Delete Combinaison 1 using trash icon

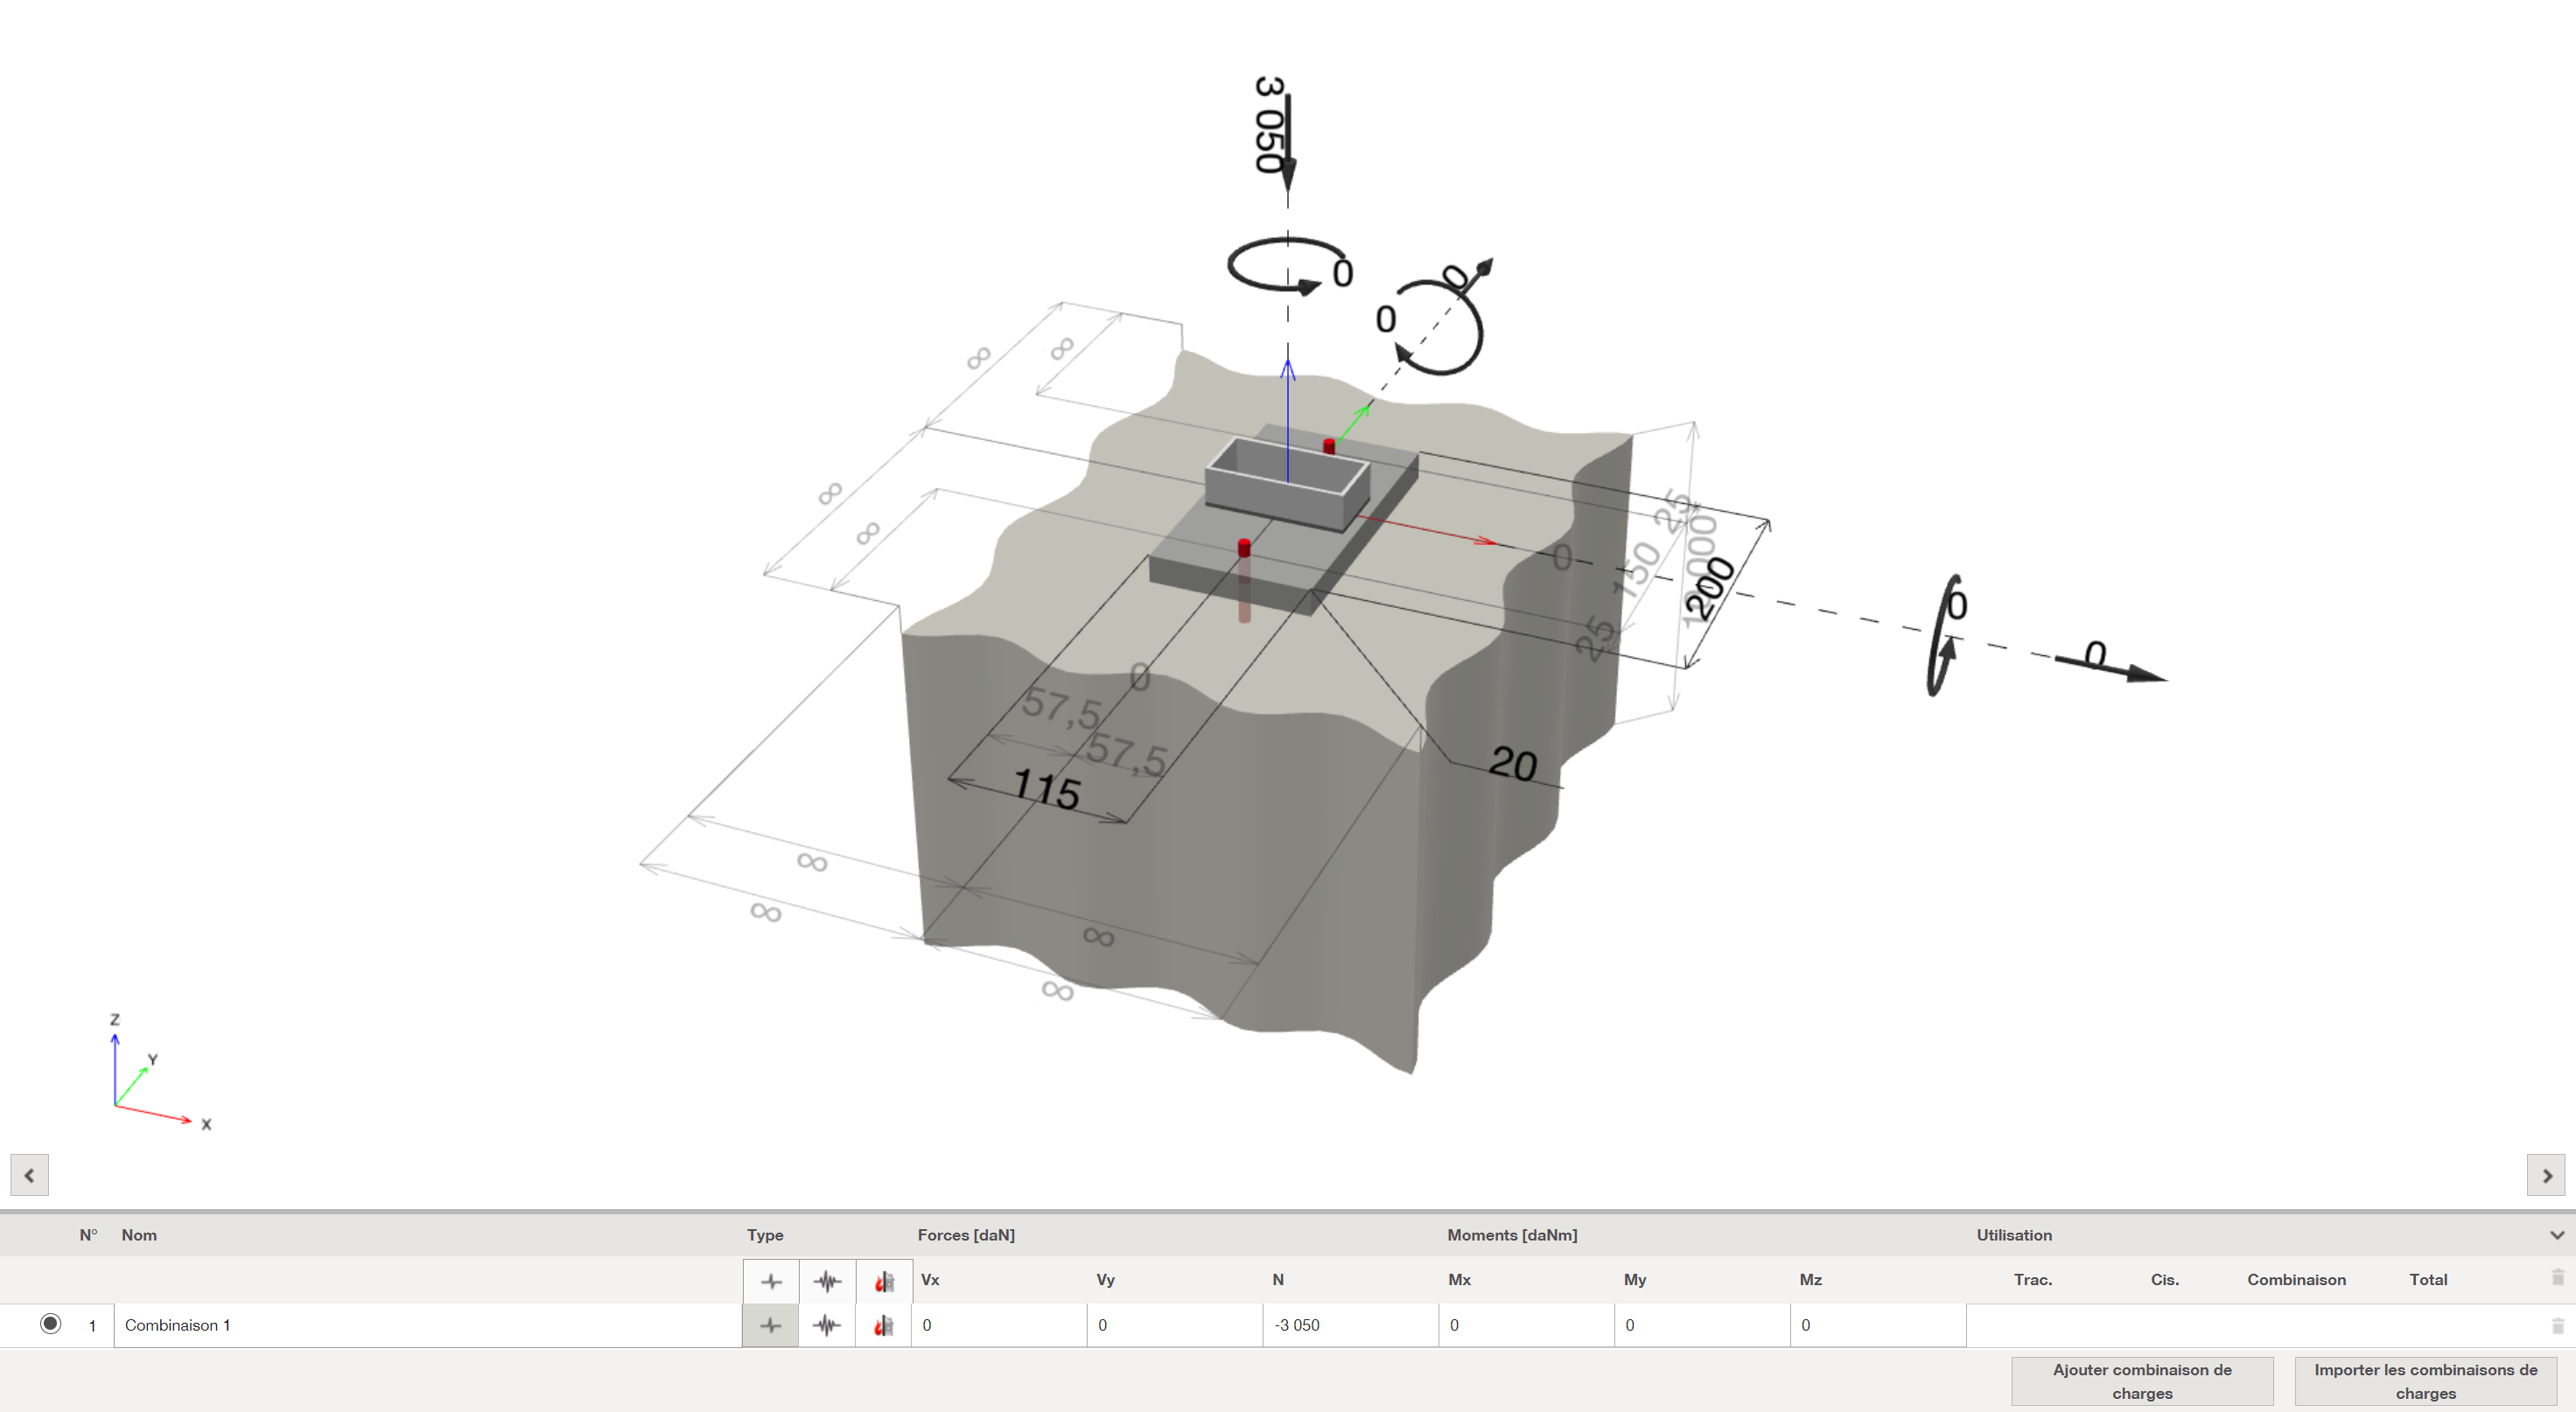(2558, 1326)
